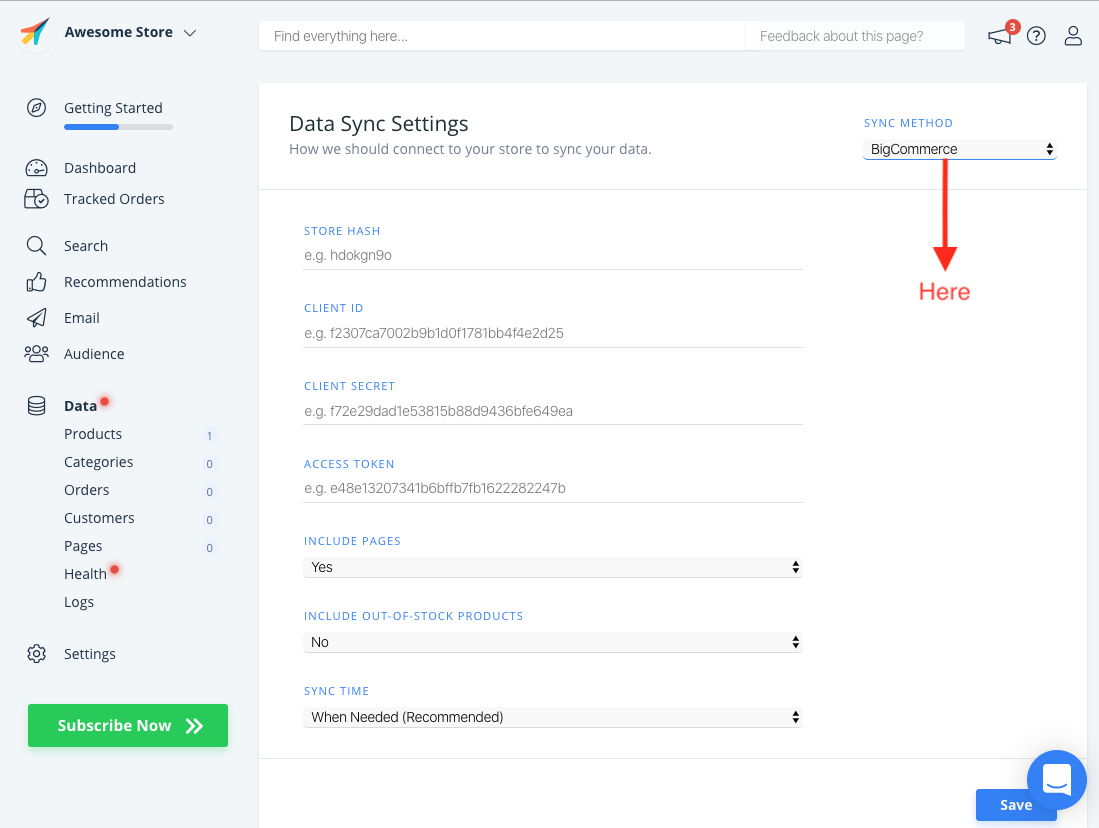Click the Settings gear icon

[x=36, y=654]
